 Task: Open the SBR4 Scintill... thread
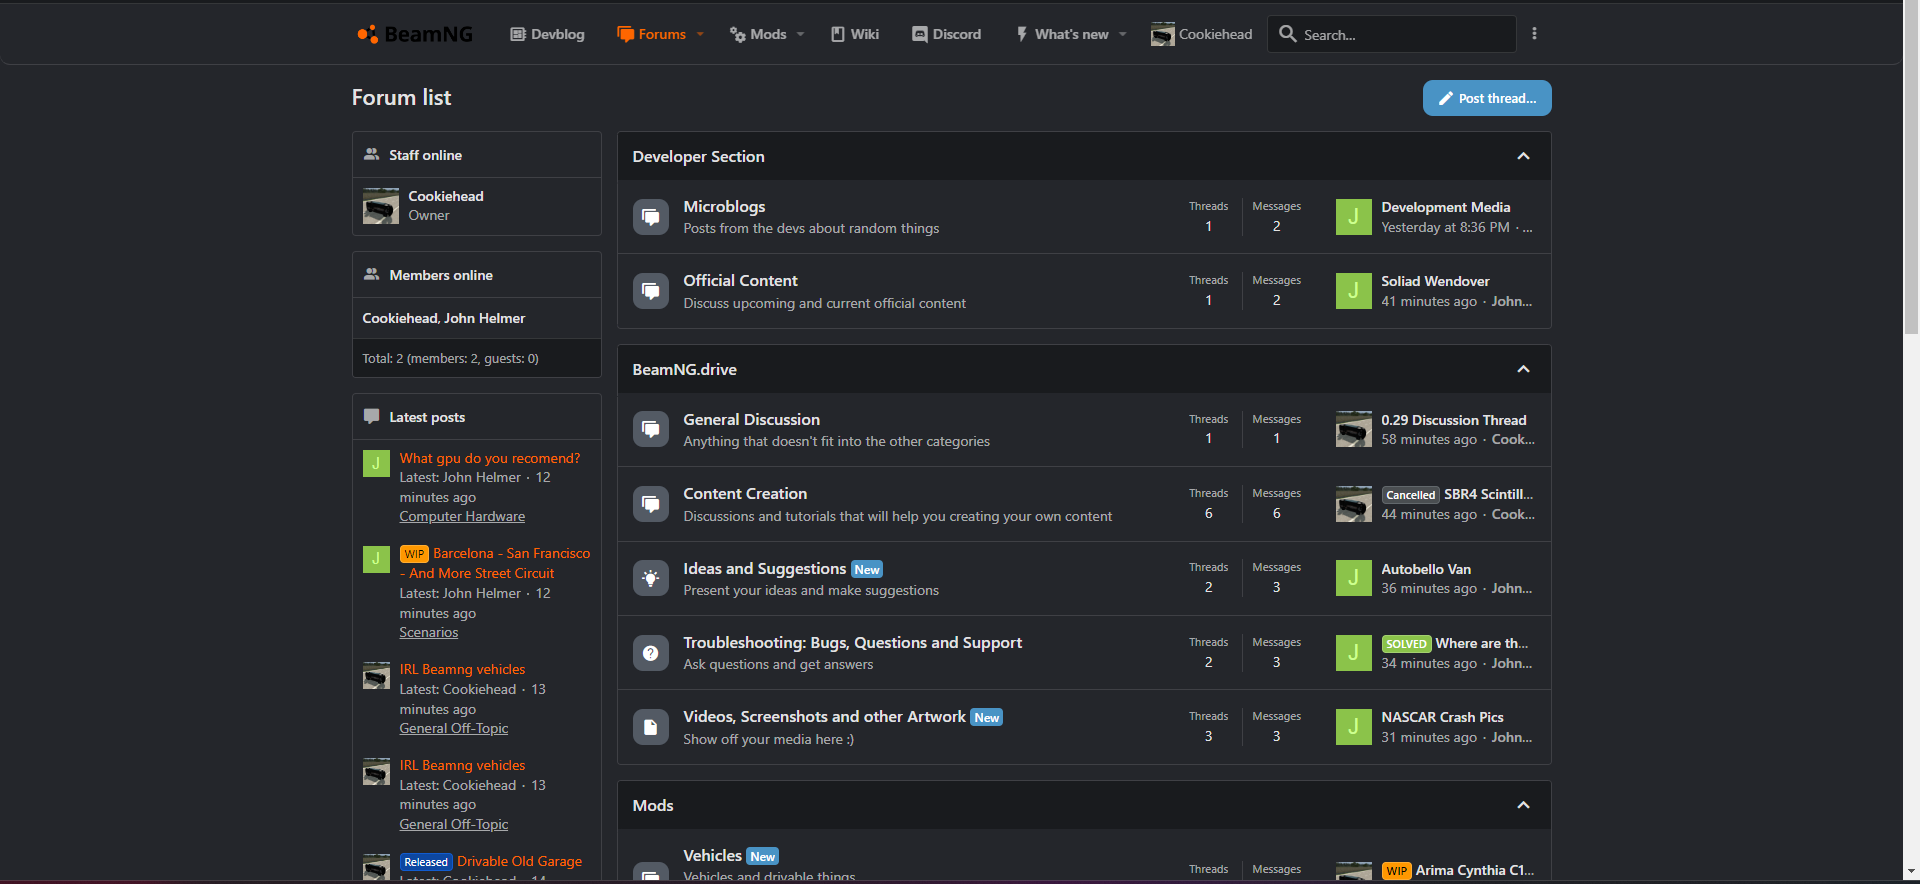pos(1488,494)
